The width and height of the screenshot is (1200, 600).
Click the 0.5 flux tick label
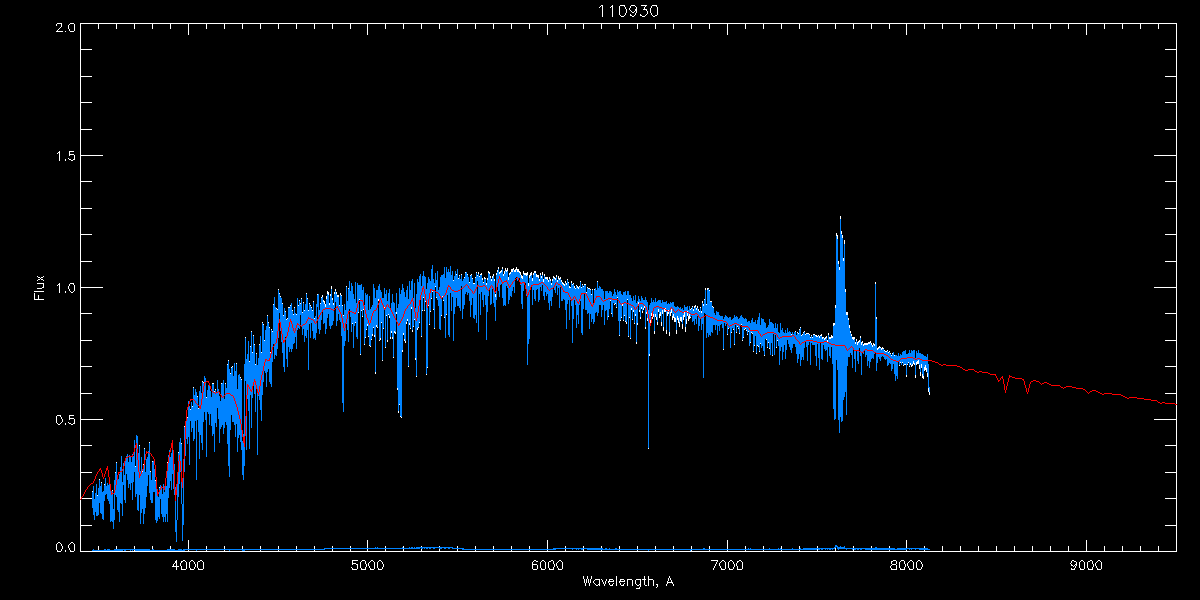click(x=65, y=419)
